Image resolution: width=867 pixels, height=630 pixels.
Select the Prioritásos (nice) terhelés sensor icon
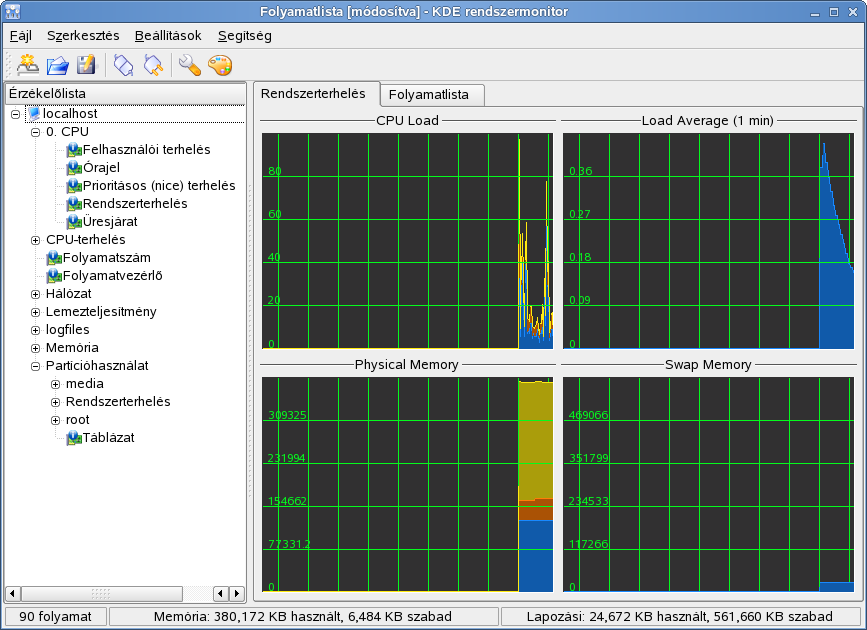[x=74, y=186]
